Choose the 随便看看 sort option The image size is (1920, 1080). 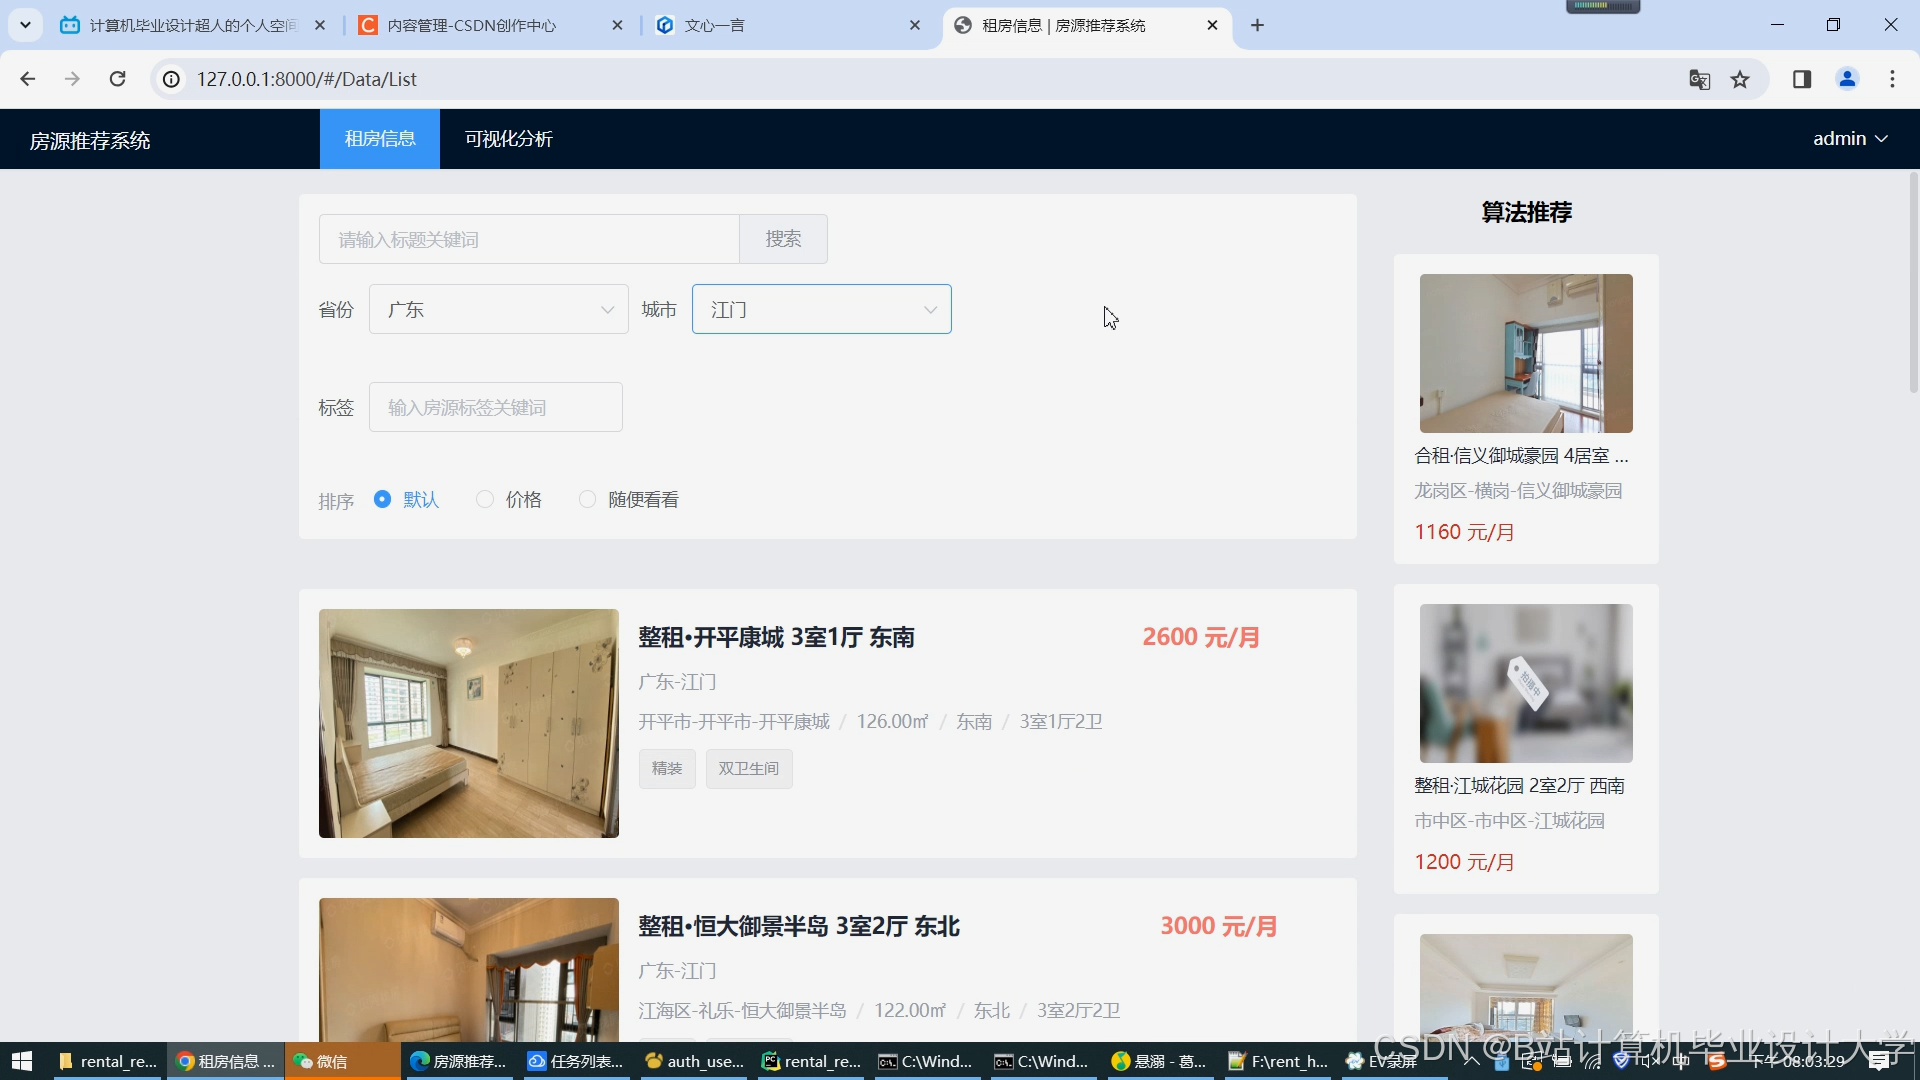tap(587, 499)
